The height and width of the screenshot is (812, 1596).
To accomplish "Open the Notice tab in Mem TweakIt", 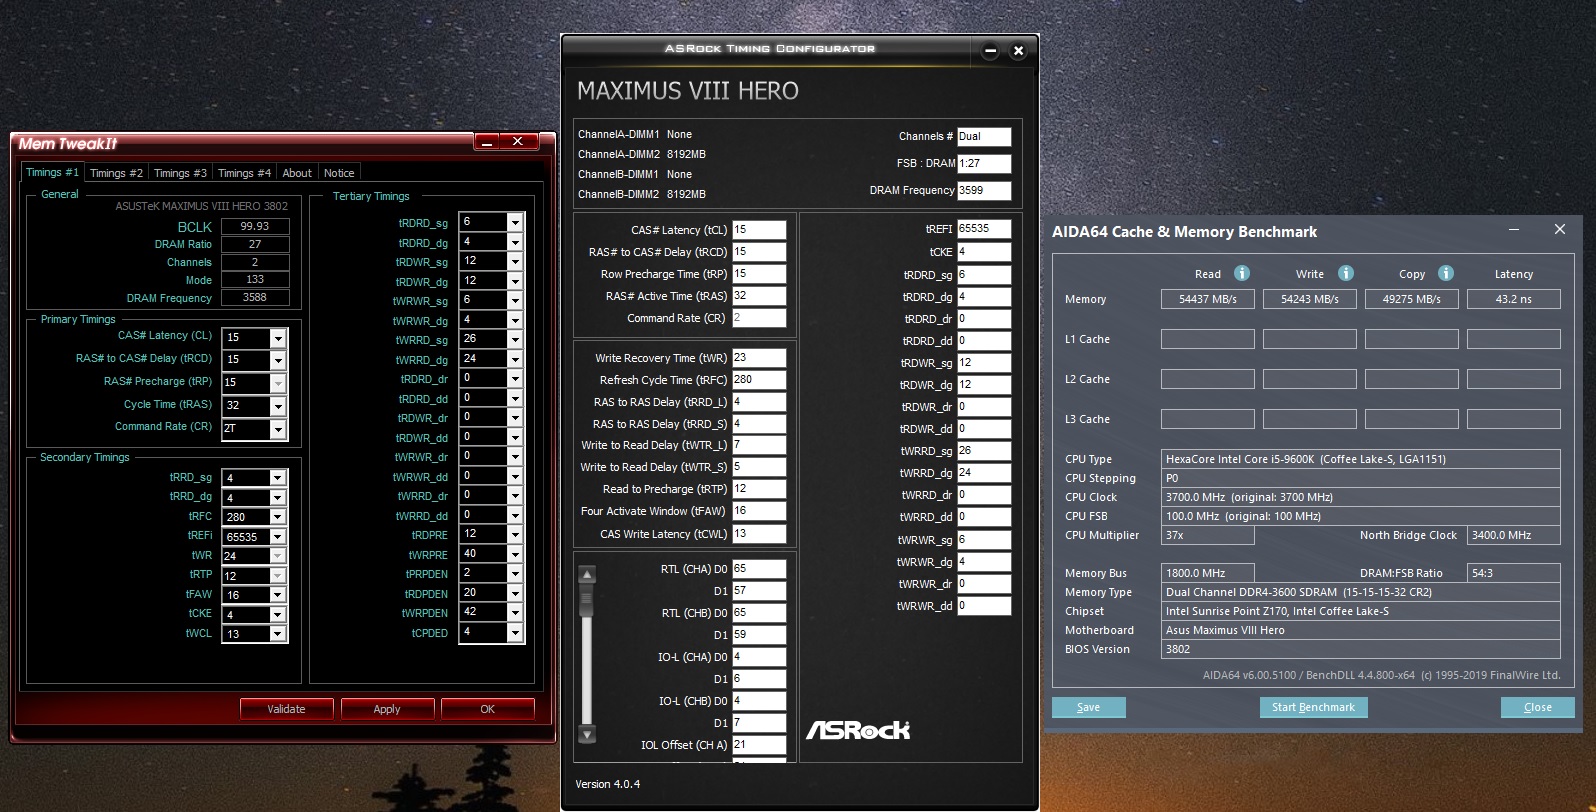I will 339,173.
